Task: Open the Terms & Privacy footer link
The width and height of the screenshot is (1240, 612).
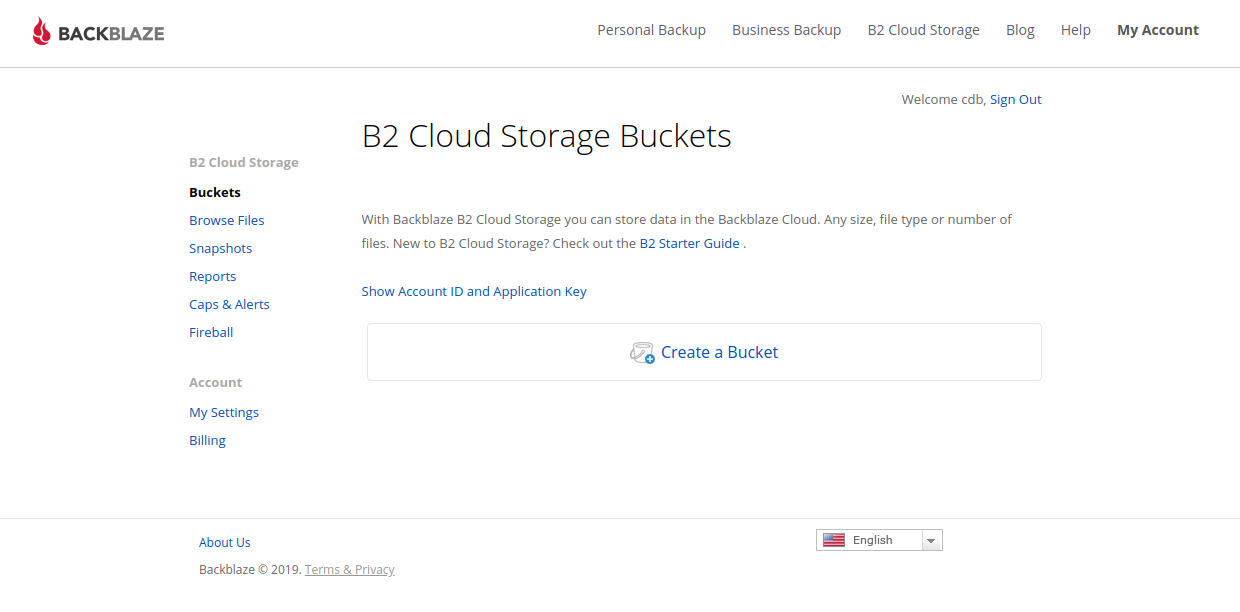Action: coord(350,570)
